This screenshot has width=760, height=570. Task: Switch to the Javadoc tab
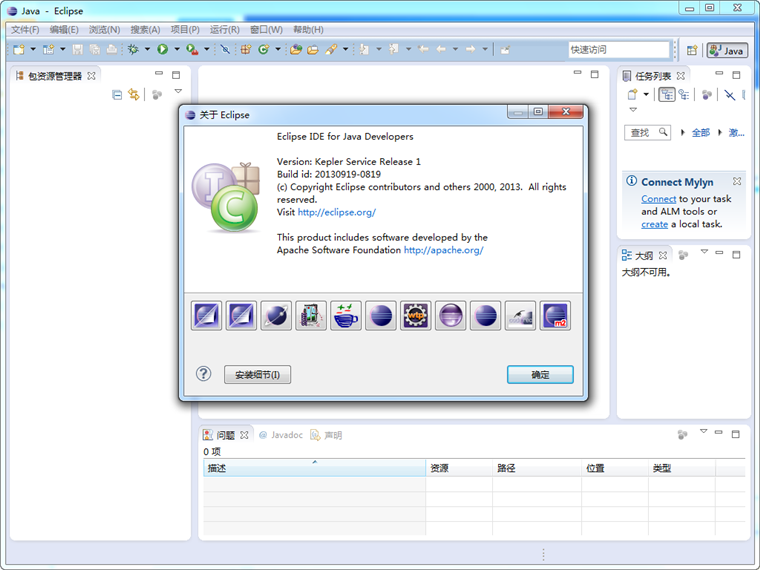281,435
